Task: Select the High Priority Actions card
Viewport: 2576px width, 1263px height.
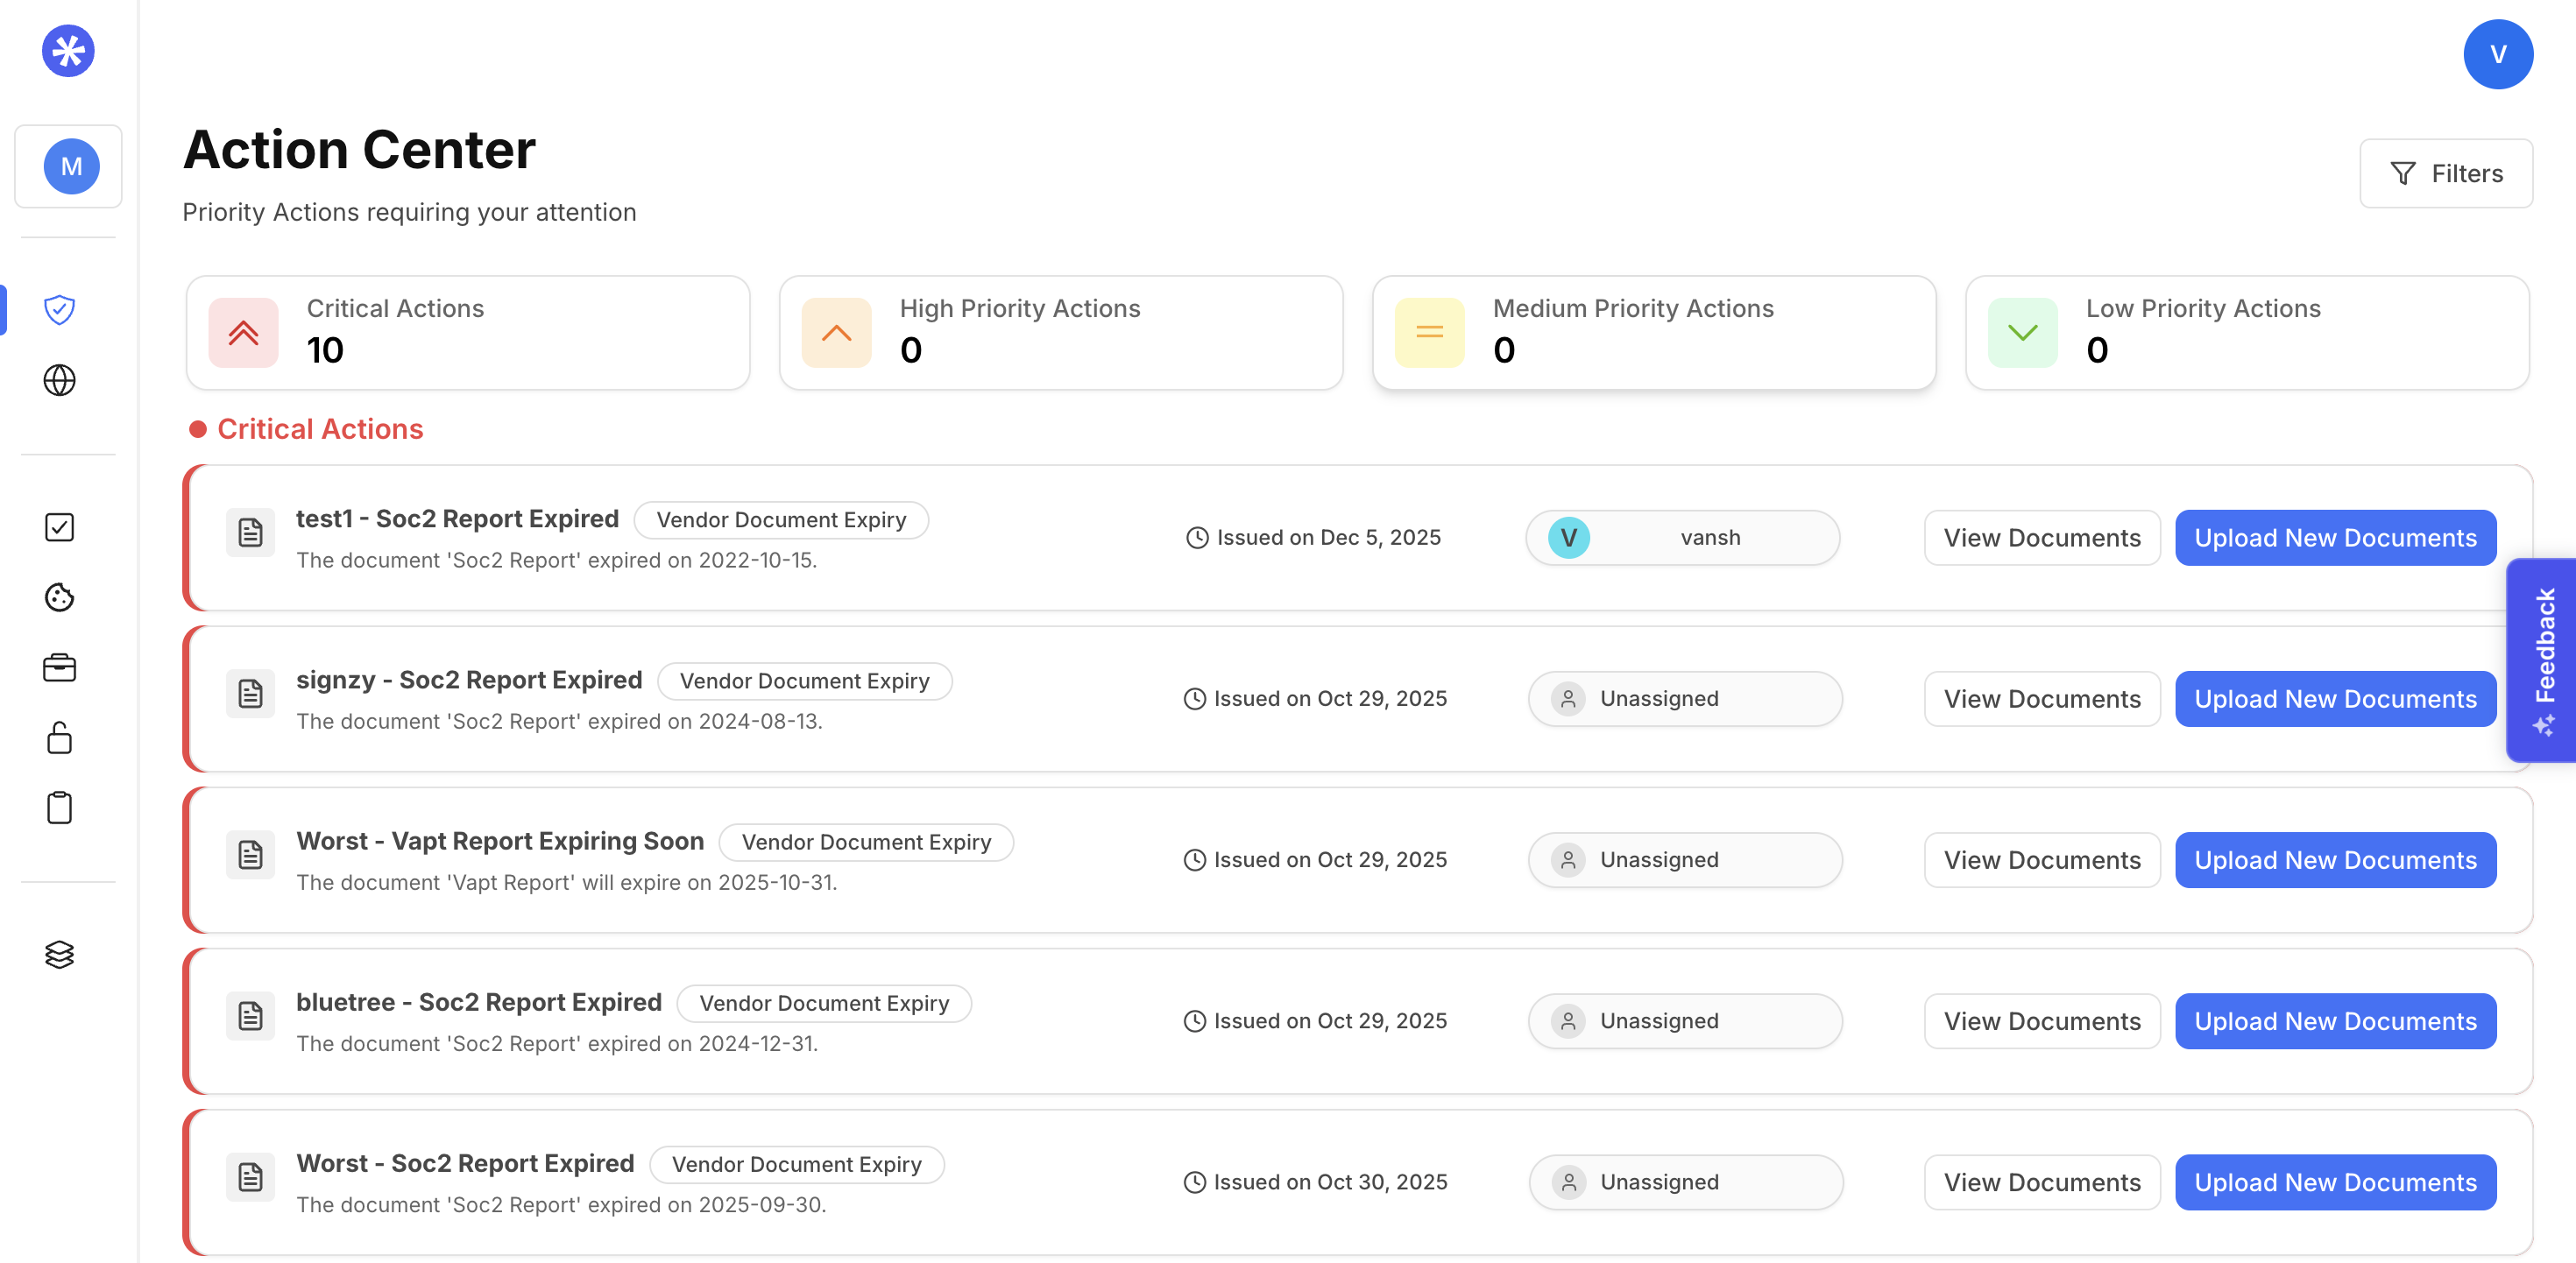Action: coord(1060,332)
